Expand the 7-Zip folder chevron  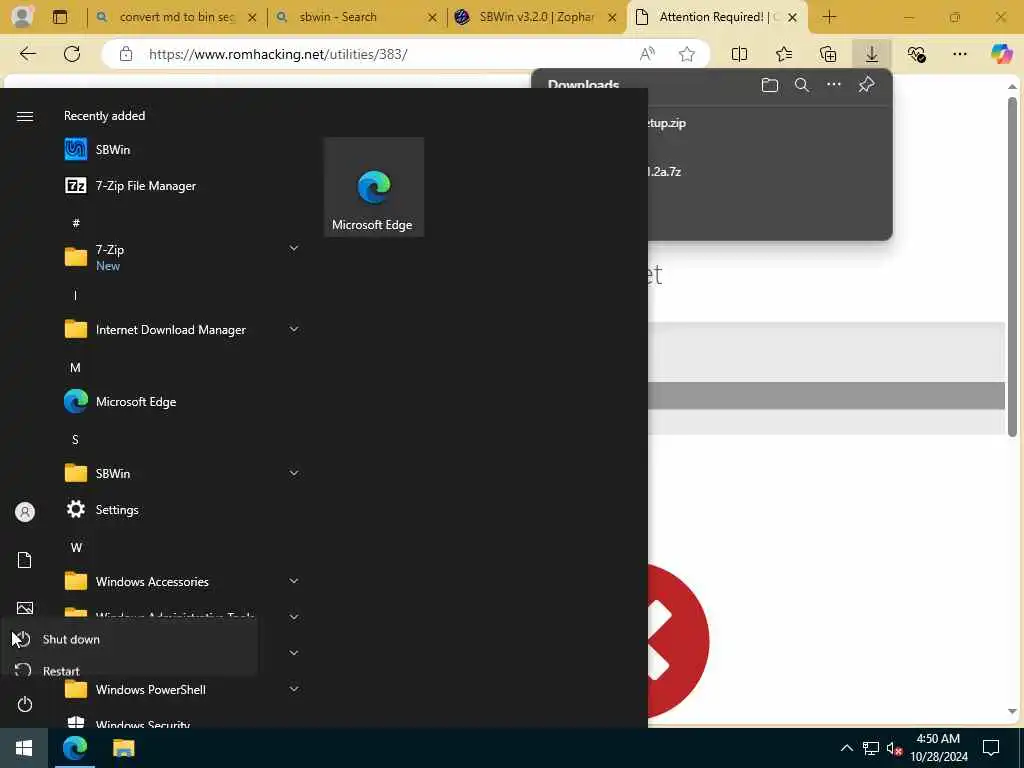click(294, 248)
